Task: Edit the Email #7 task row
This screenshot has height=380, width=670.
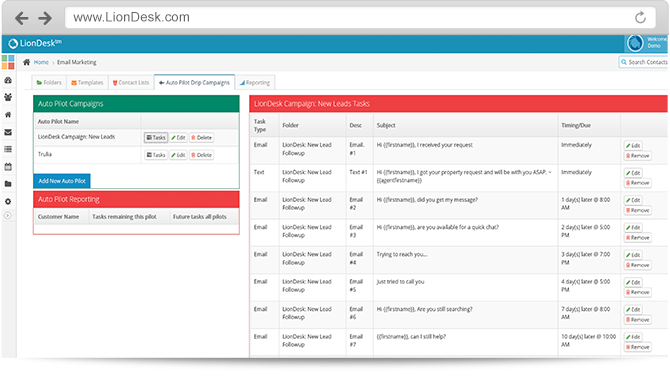Action: [x=633, y=337]
